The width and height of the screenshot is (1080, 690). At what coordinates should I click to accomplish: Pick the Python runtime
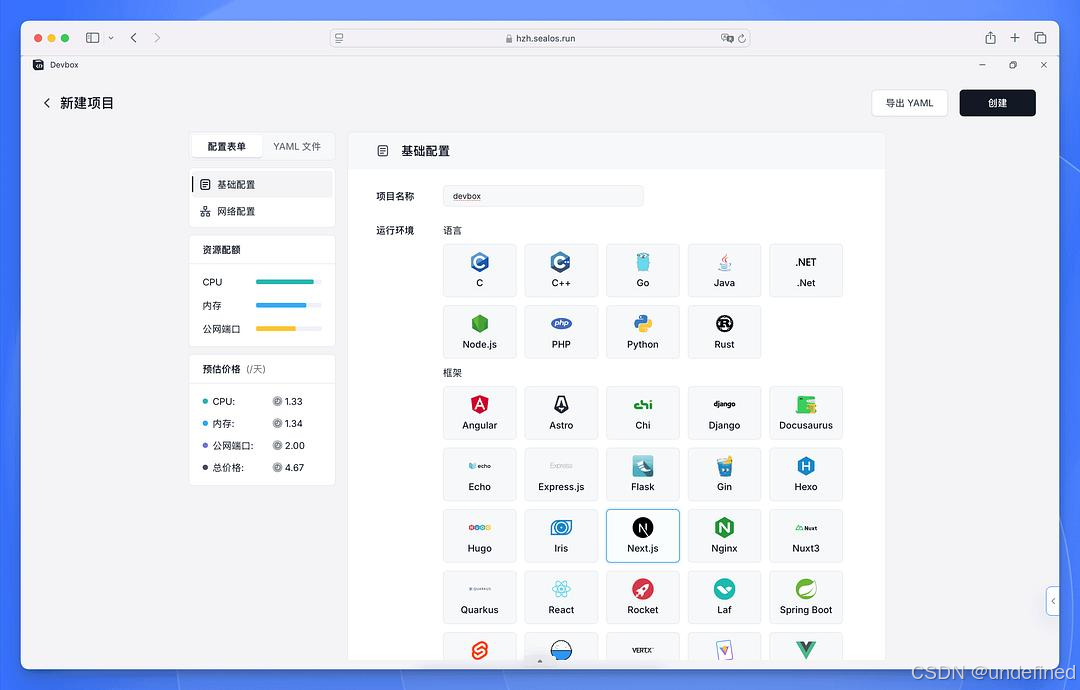pyautogui.click(x=643, y=332)
